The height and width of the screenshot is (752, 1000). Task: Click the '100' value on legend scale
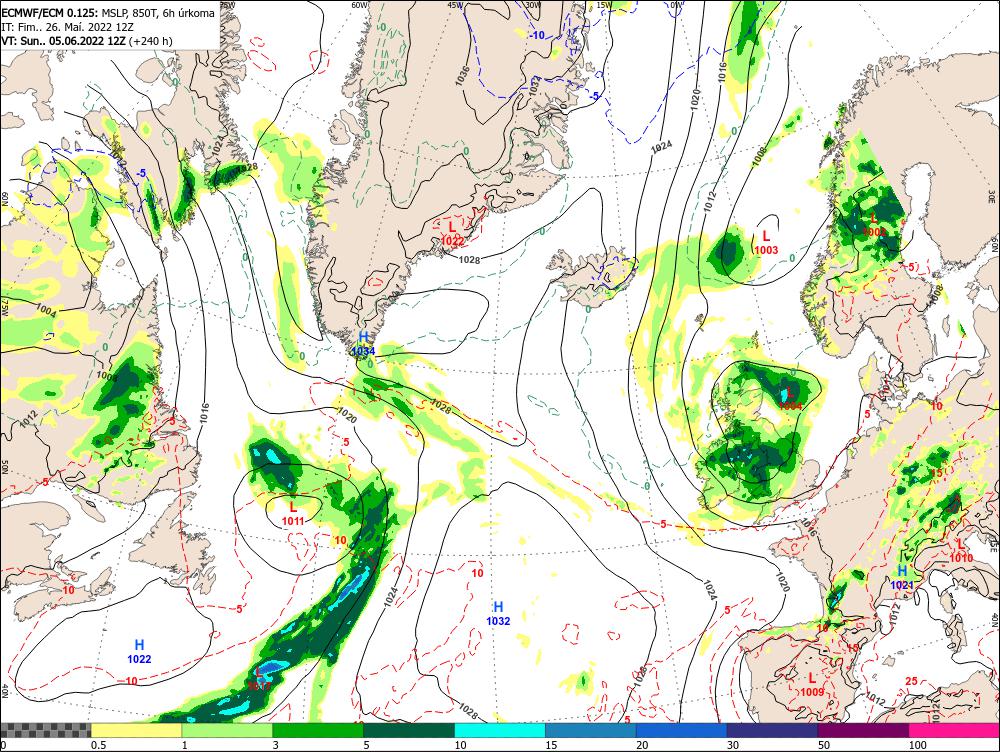918,745
